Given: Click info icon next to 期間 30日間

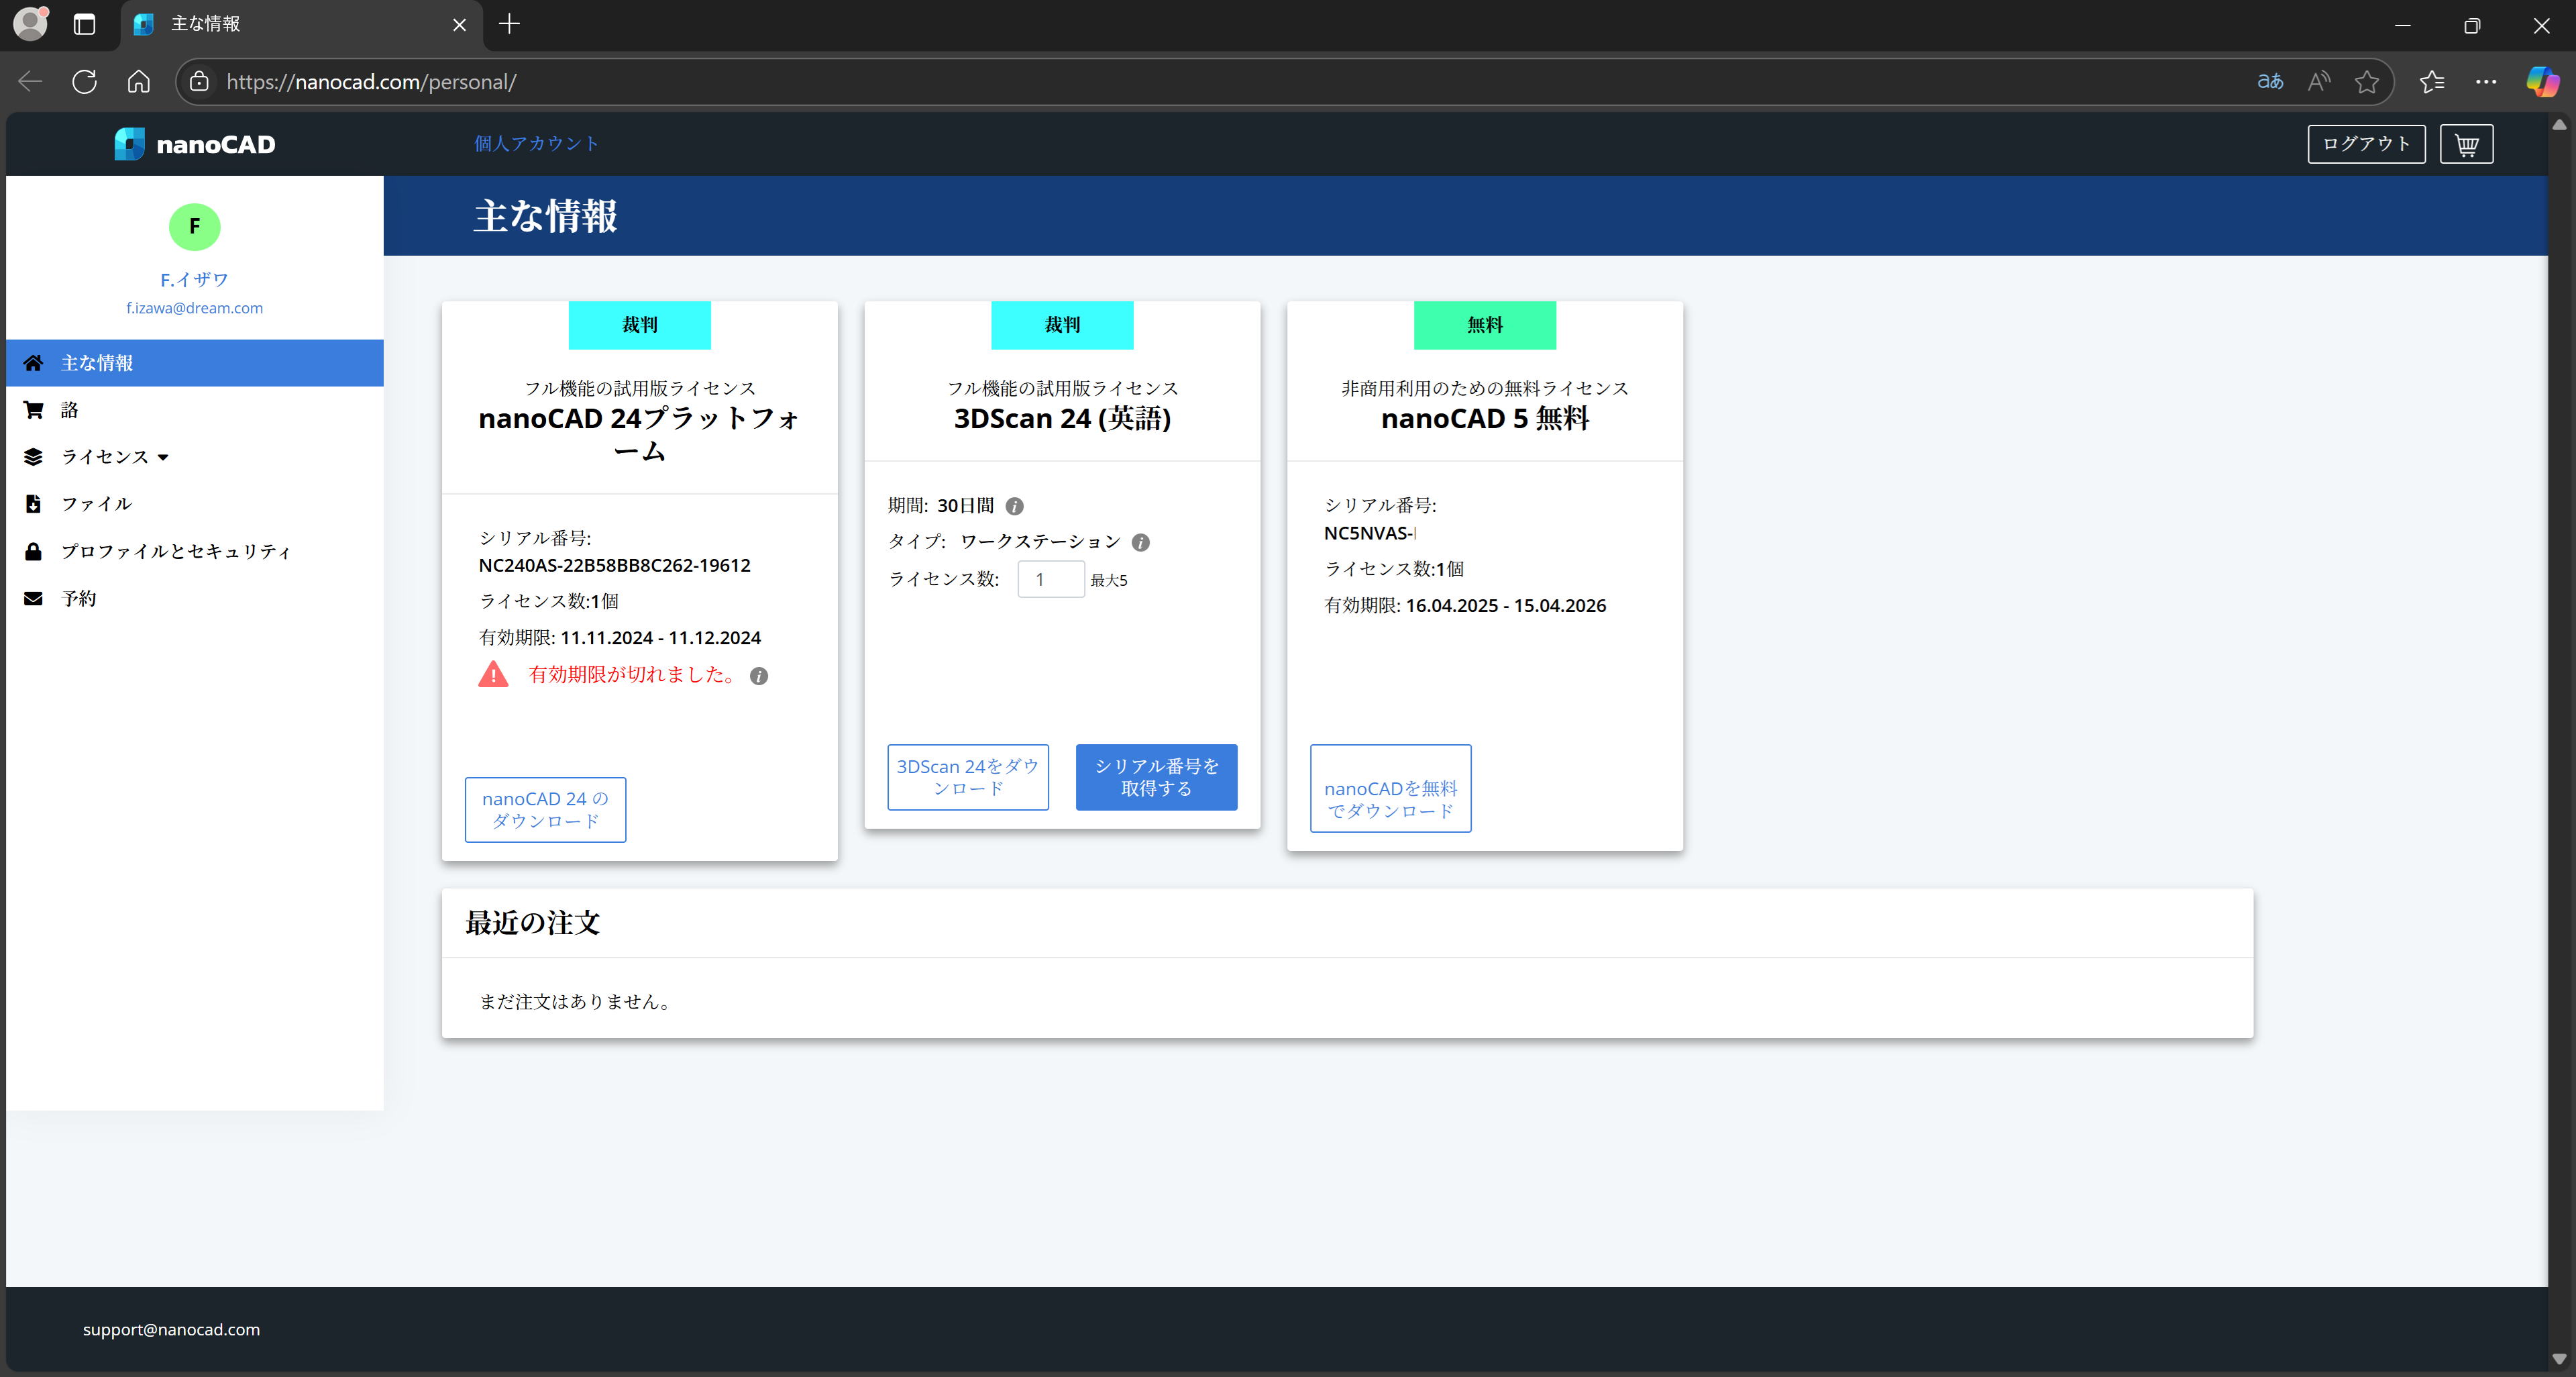Looking at the screenshot, I should coord(1014,506).
